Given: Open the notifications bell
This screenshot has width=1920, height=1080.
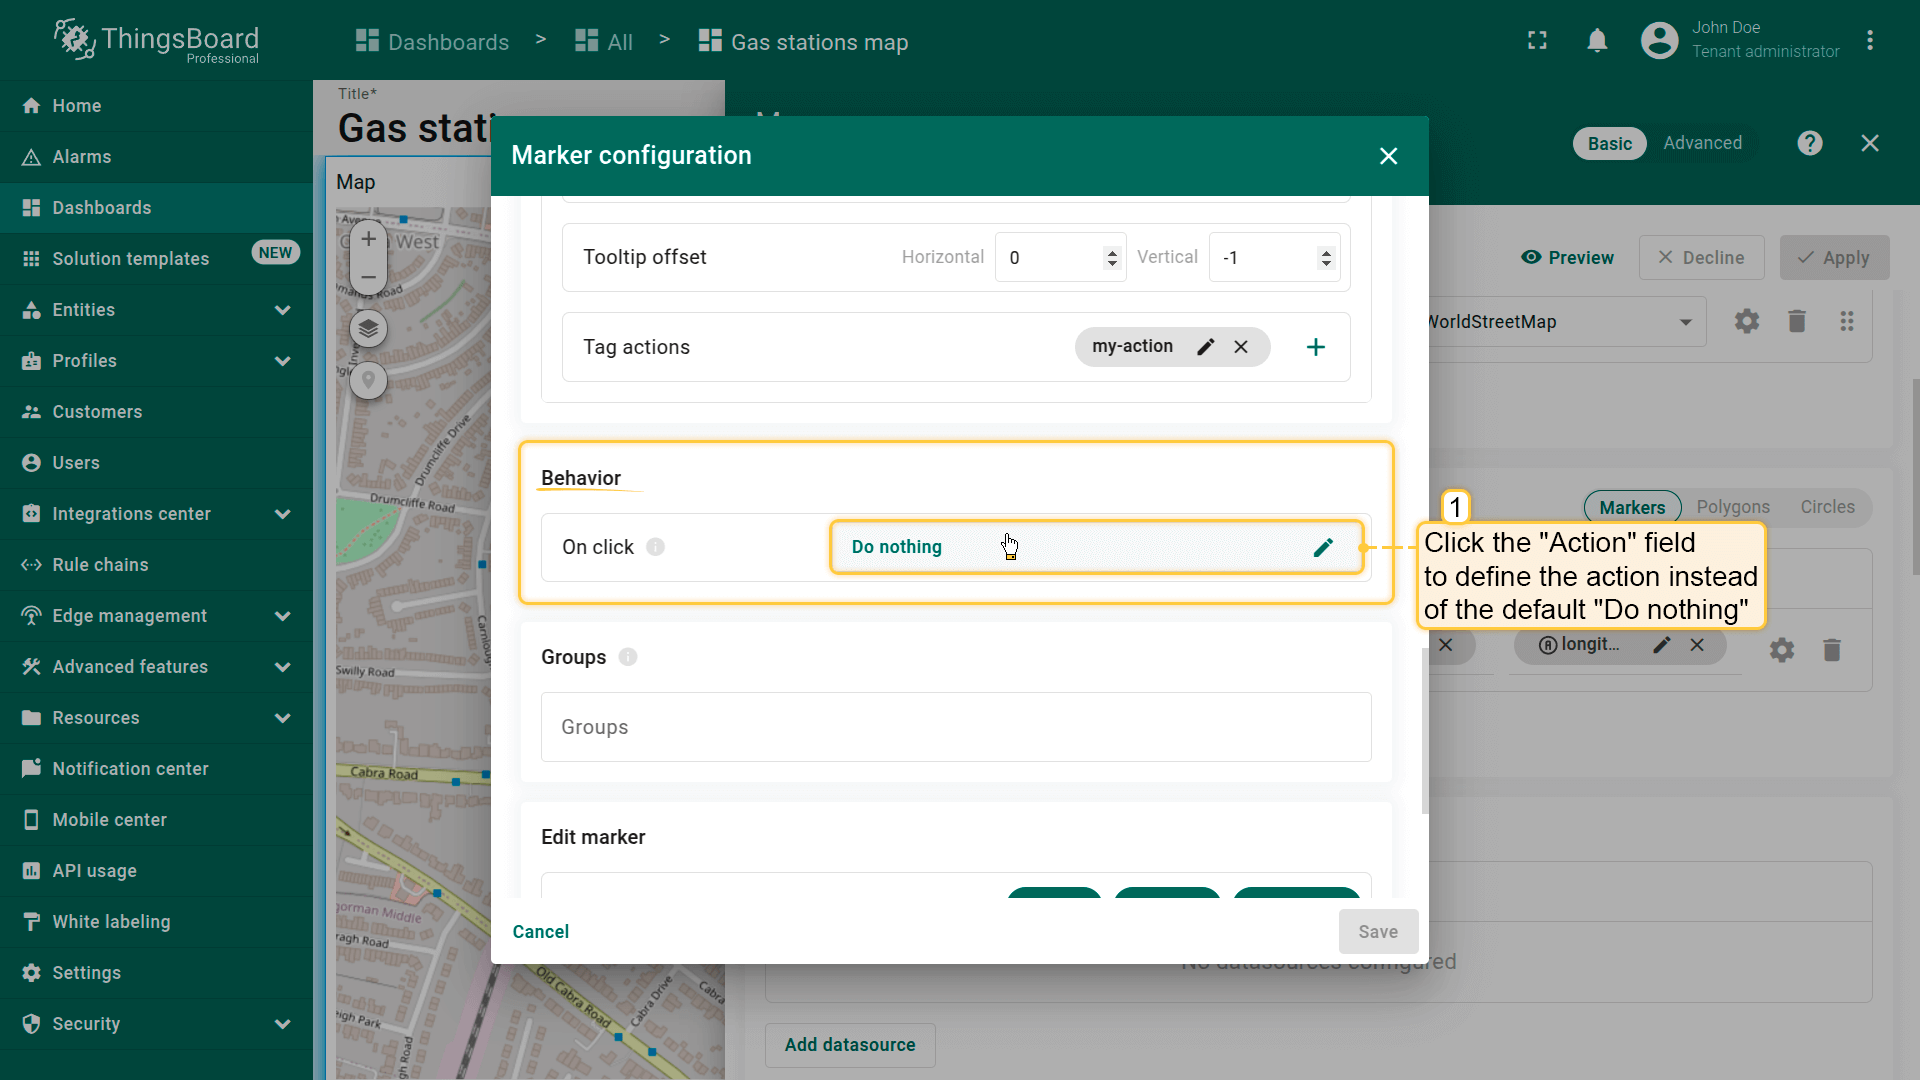Looking at the screenshot, I should coord(1597,41).
